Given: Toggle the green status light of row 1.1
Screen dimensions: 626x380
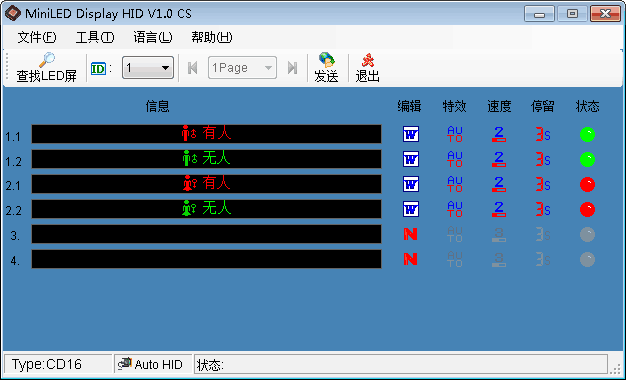Looking at the screenshot, I should pyautogui.click(x=587, y=135).
